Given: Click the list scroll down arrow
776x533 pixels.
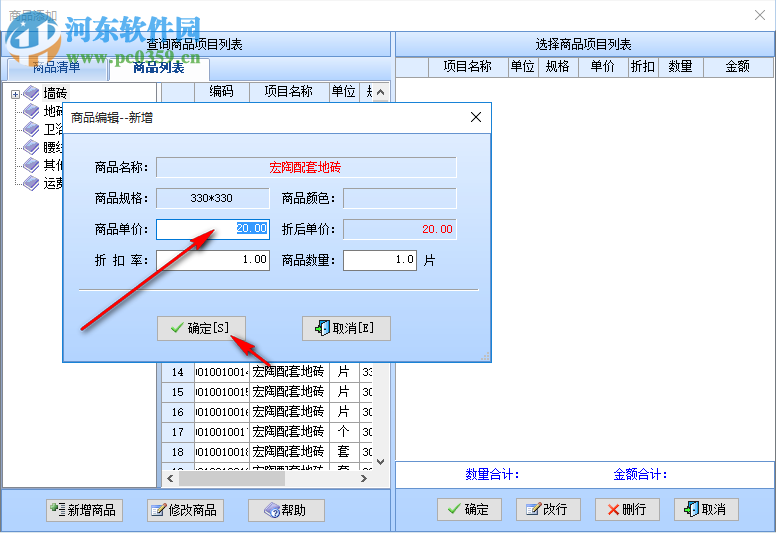Looking at the screenshot, I should pyautogui.click(x=381, y=462).
